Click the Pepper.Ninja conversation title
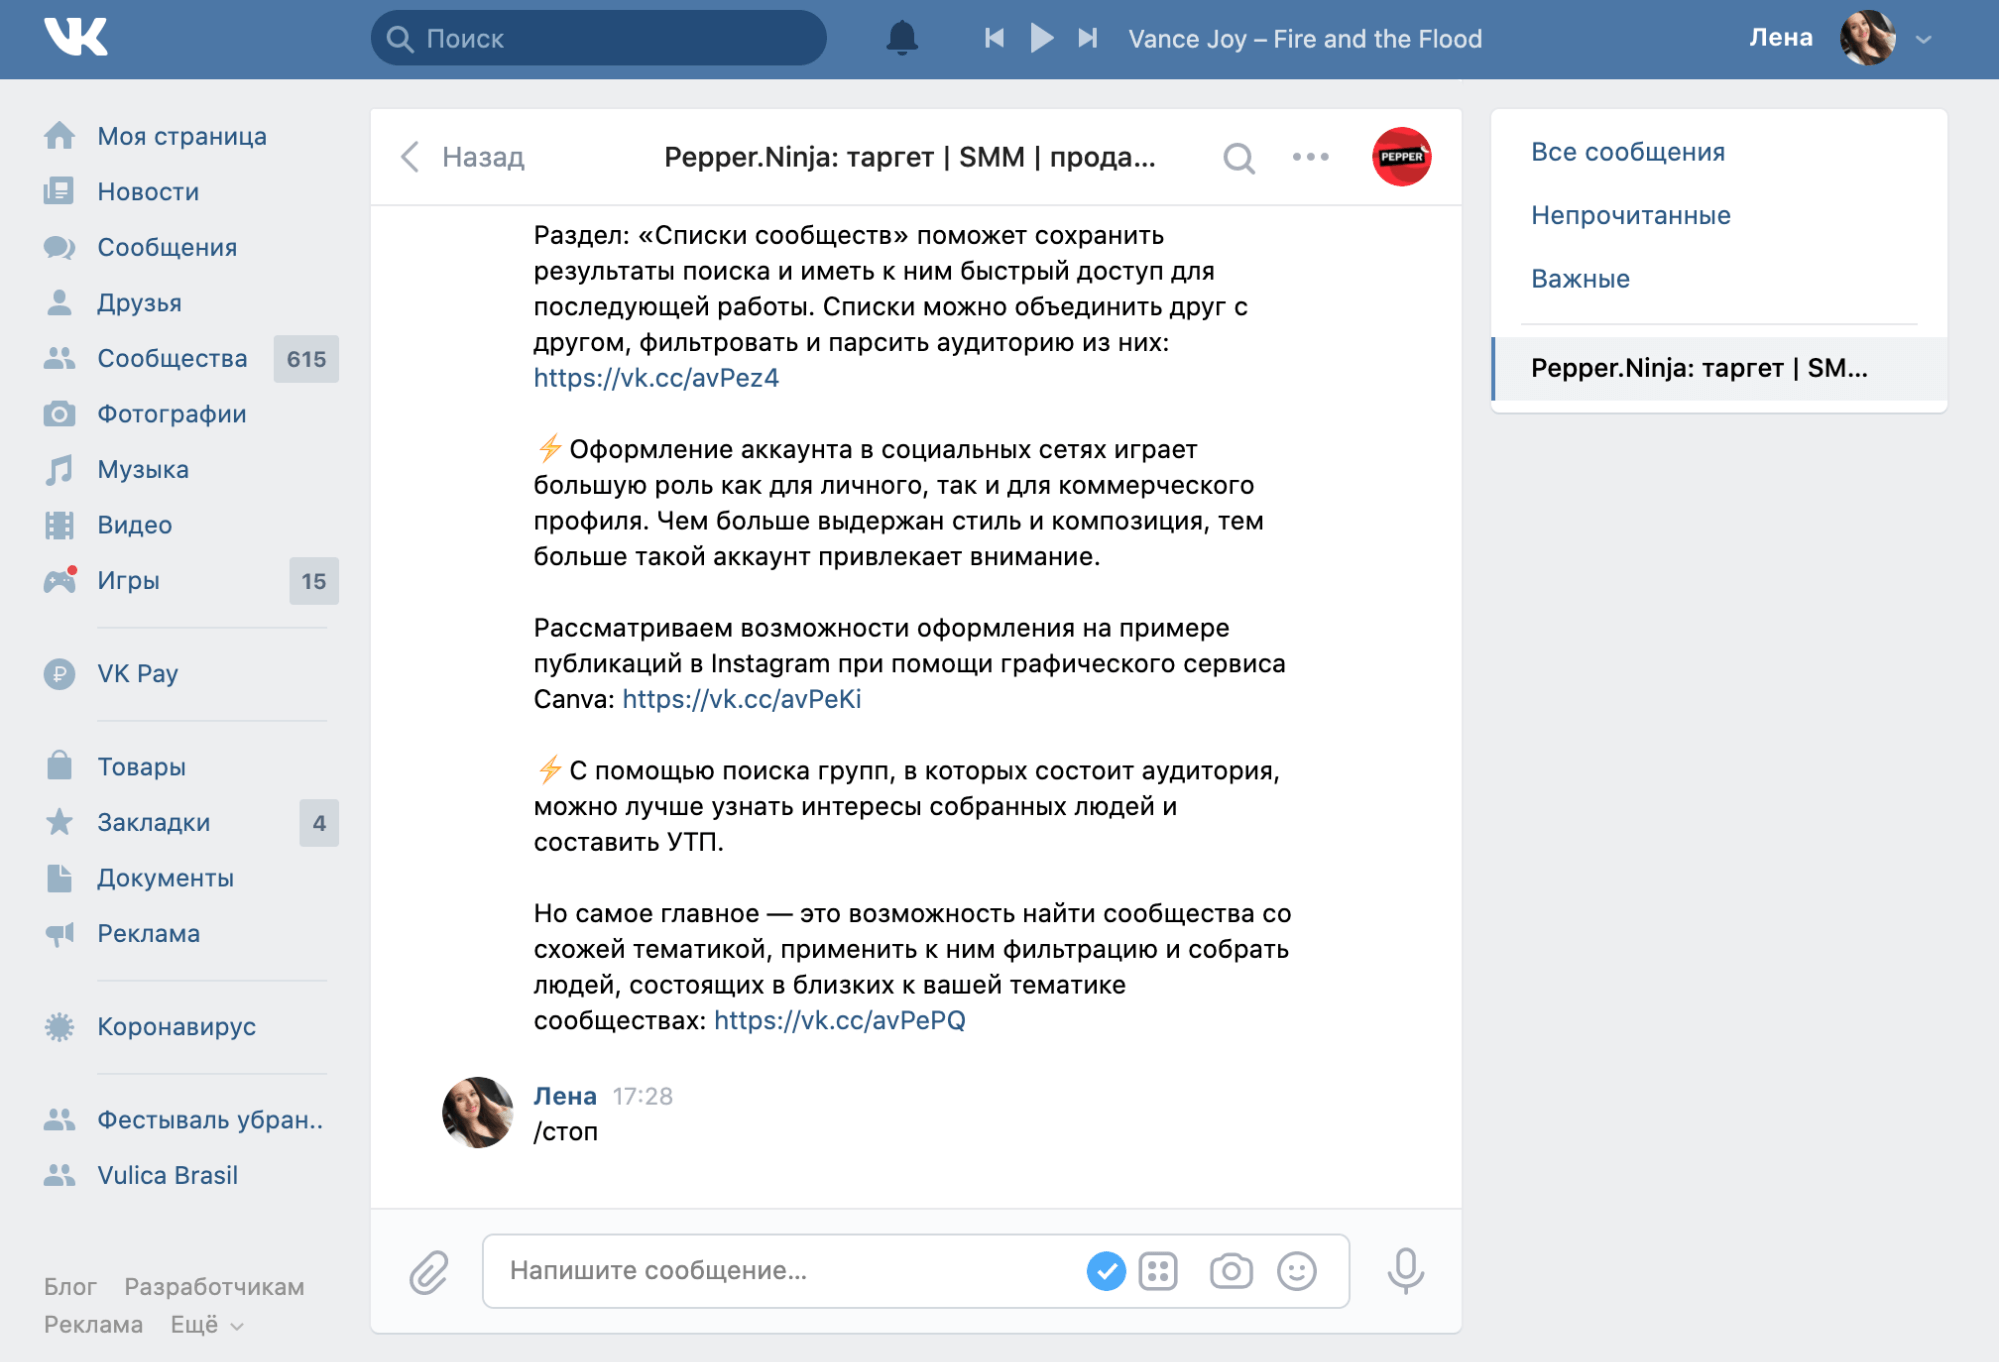Viewport: 1999px width, 1363px height. click(909, 157)
